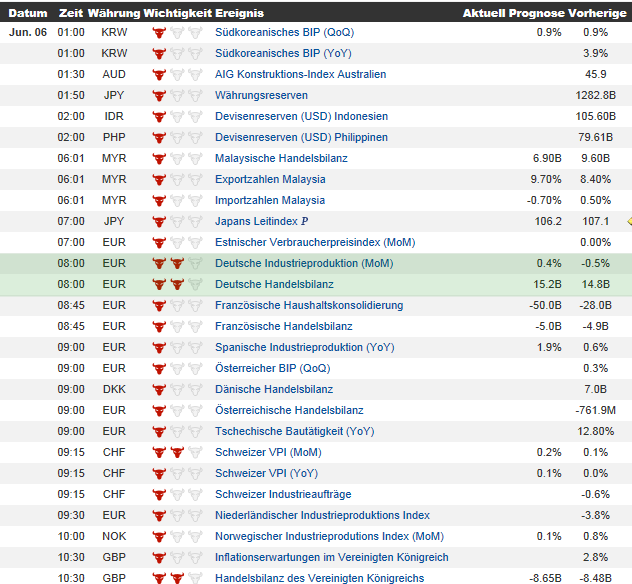Open Schweizer VPI (YoY) link

point(267,473)
